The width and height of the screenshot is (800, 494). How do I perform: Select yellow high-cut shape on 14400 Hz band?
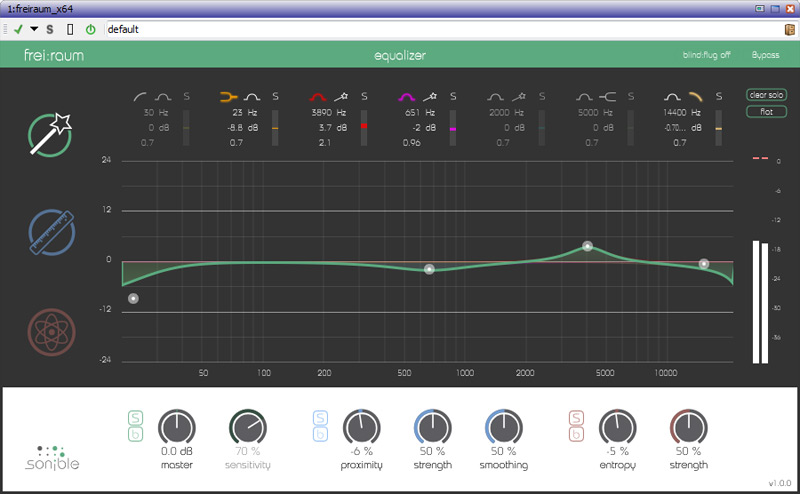pos(695,96)
